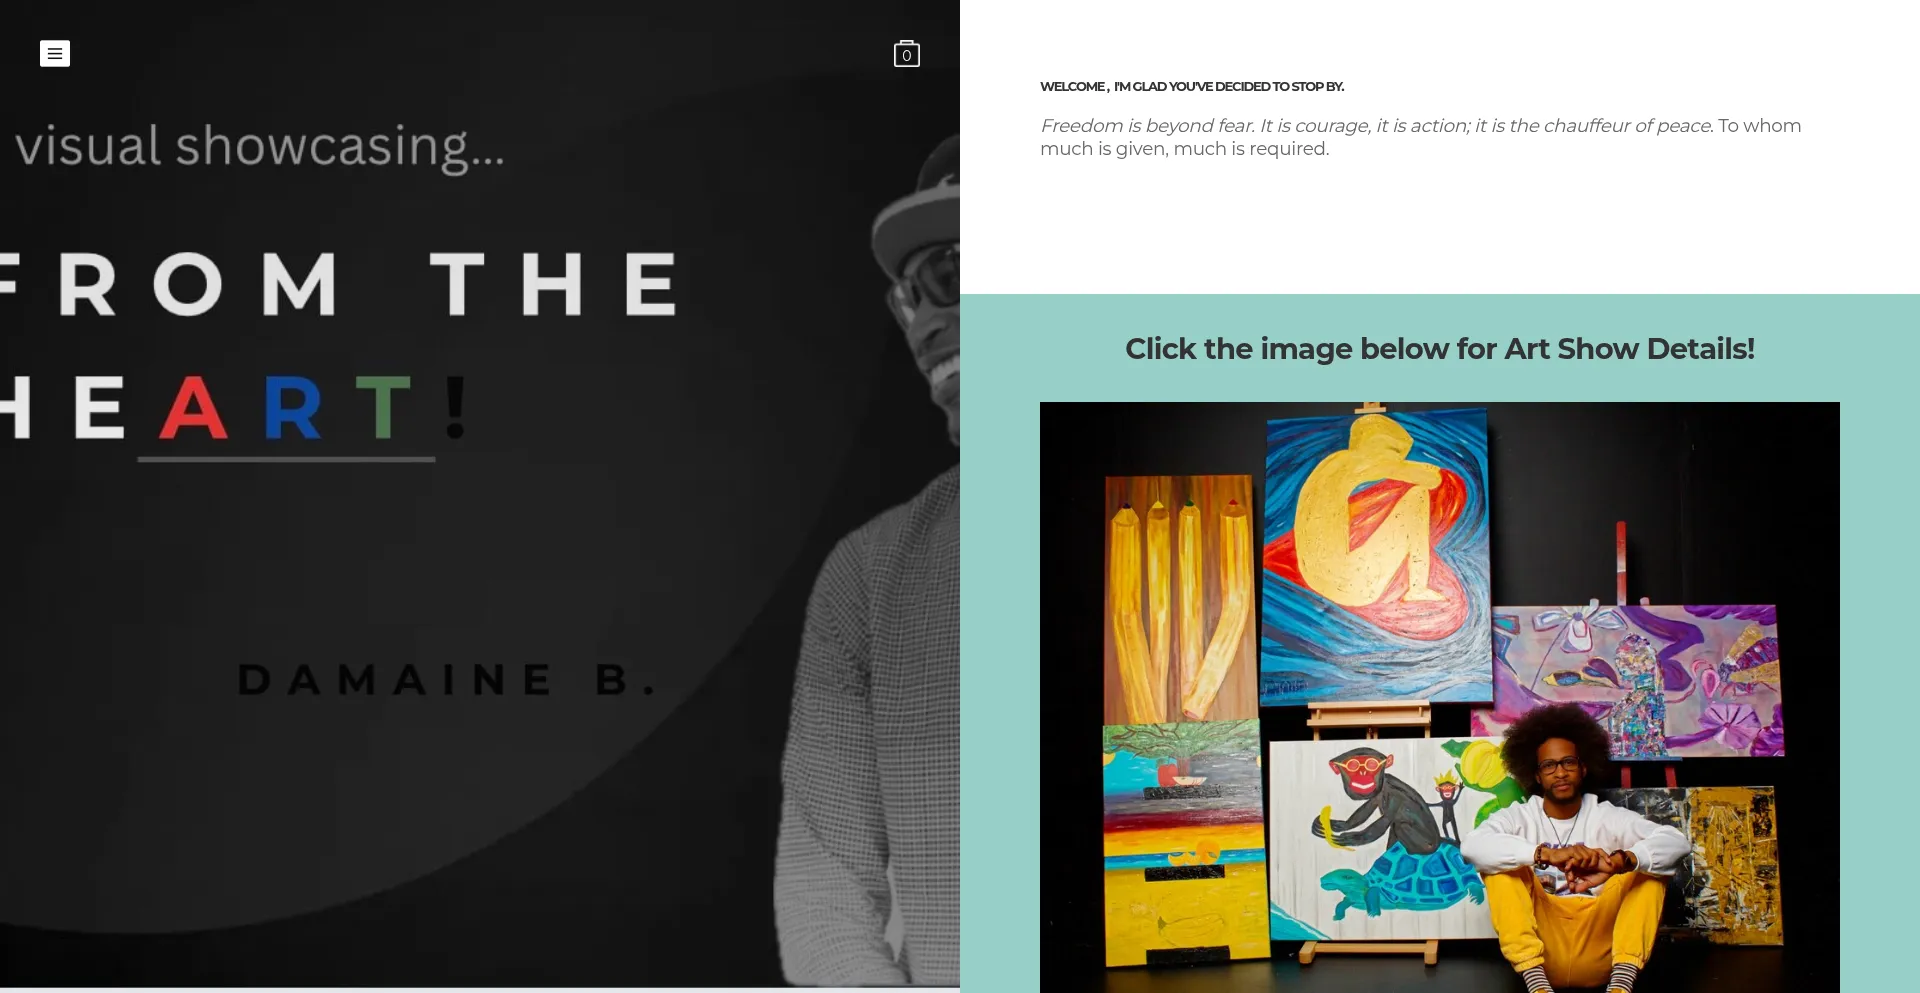The width and height of the screenshot is (1920, 993).
Task: Click the red letter A in HEART
Action: (x=193, y=407)
